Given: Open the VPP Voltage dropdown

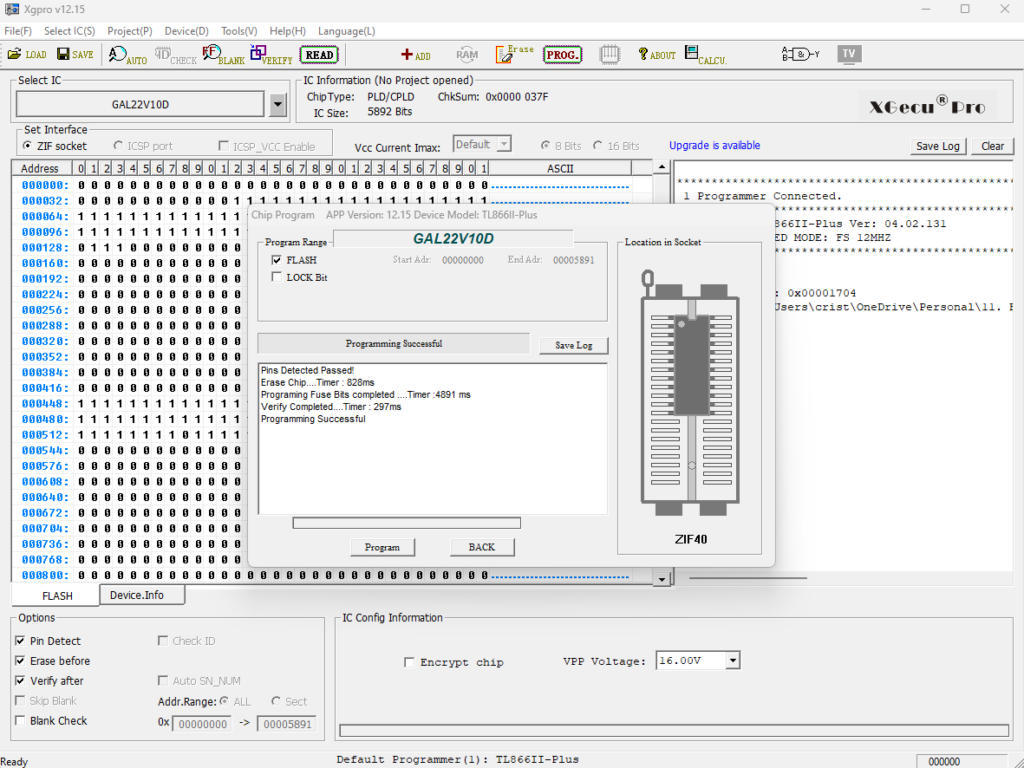Looking at the screenshot, I should coord(733,660).
